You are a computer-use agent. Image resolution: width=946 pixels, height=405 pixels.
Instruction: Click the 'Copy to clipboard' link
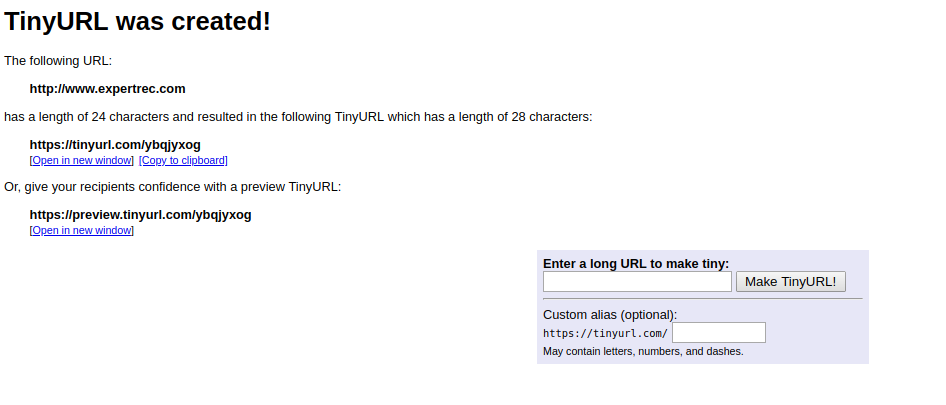coord(184,160)
